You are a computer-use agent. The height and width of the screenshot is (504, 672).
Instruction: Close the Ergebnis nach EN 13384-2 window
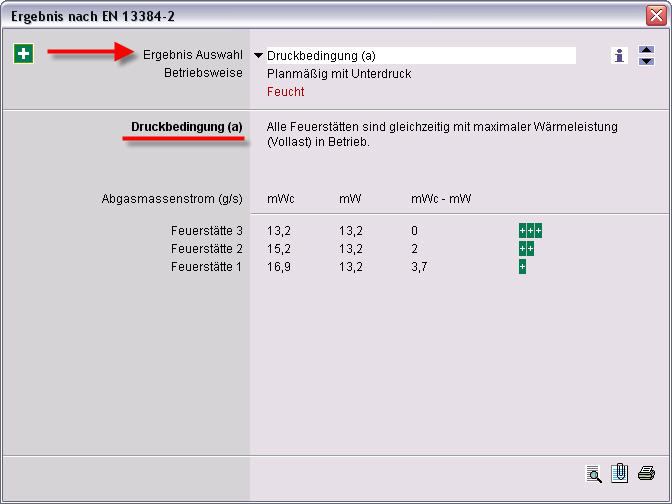(x=655, y=15)
